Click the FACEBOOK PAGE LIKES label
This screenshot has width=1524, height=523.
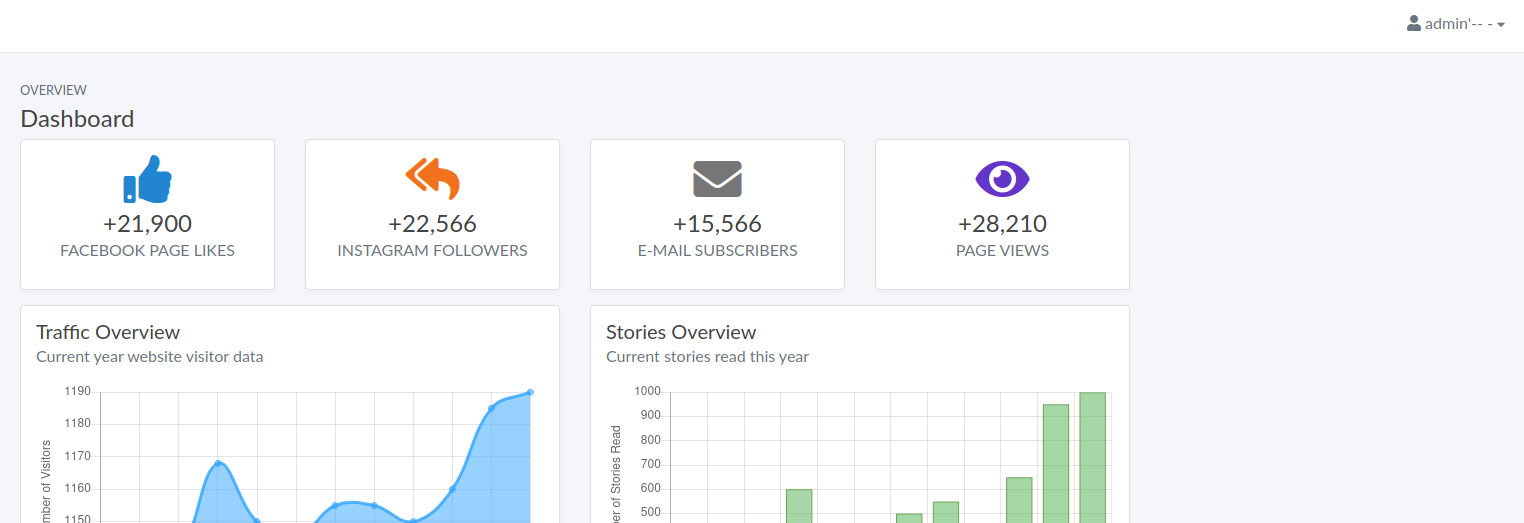[x=147, y=251]
